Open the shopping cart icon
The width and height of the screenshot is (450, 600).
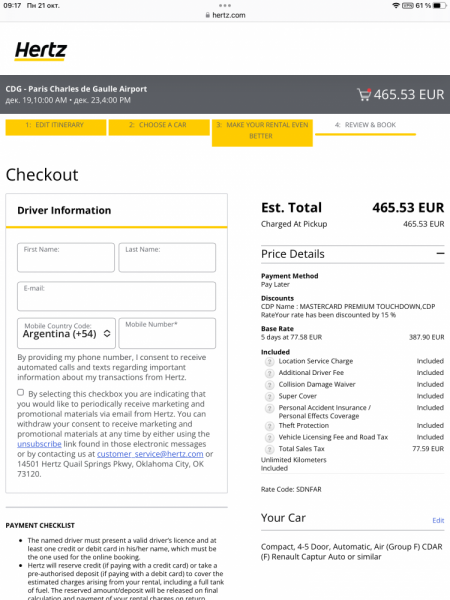point(364,94)
